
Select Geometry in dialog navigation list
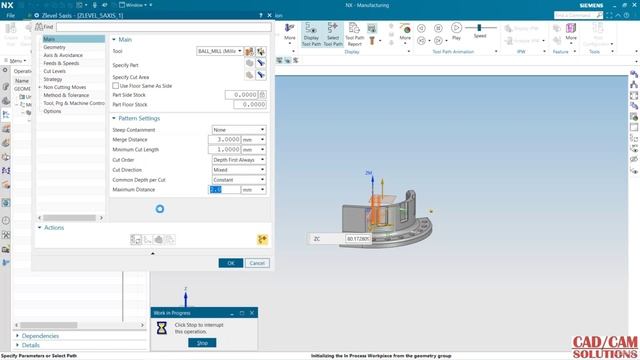tap(54, 47)
